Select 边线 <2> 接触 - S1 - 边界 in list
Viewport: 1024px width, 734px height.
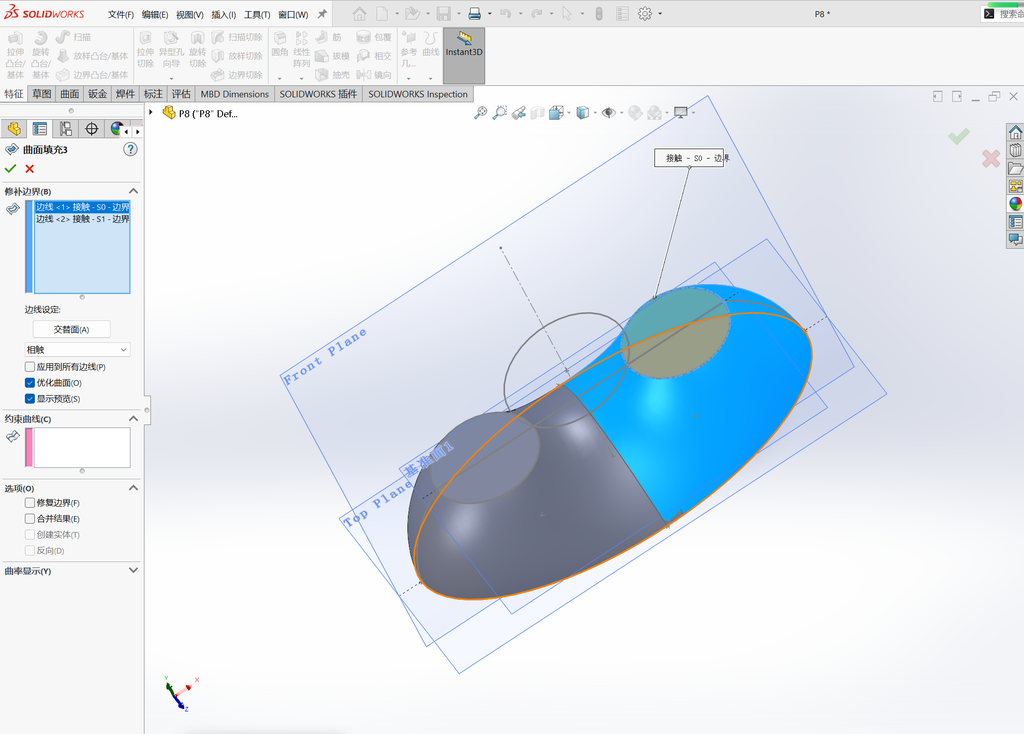coord(82,219)
